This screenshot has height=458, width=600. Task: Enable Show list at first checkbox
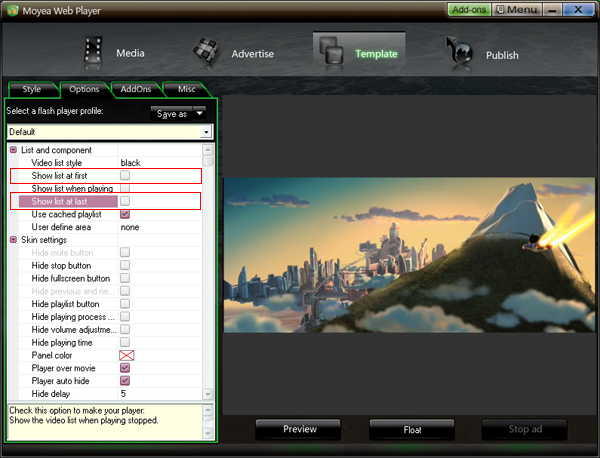click(x=125, y=176)
